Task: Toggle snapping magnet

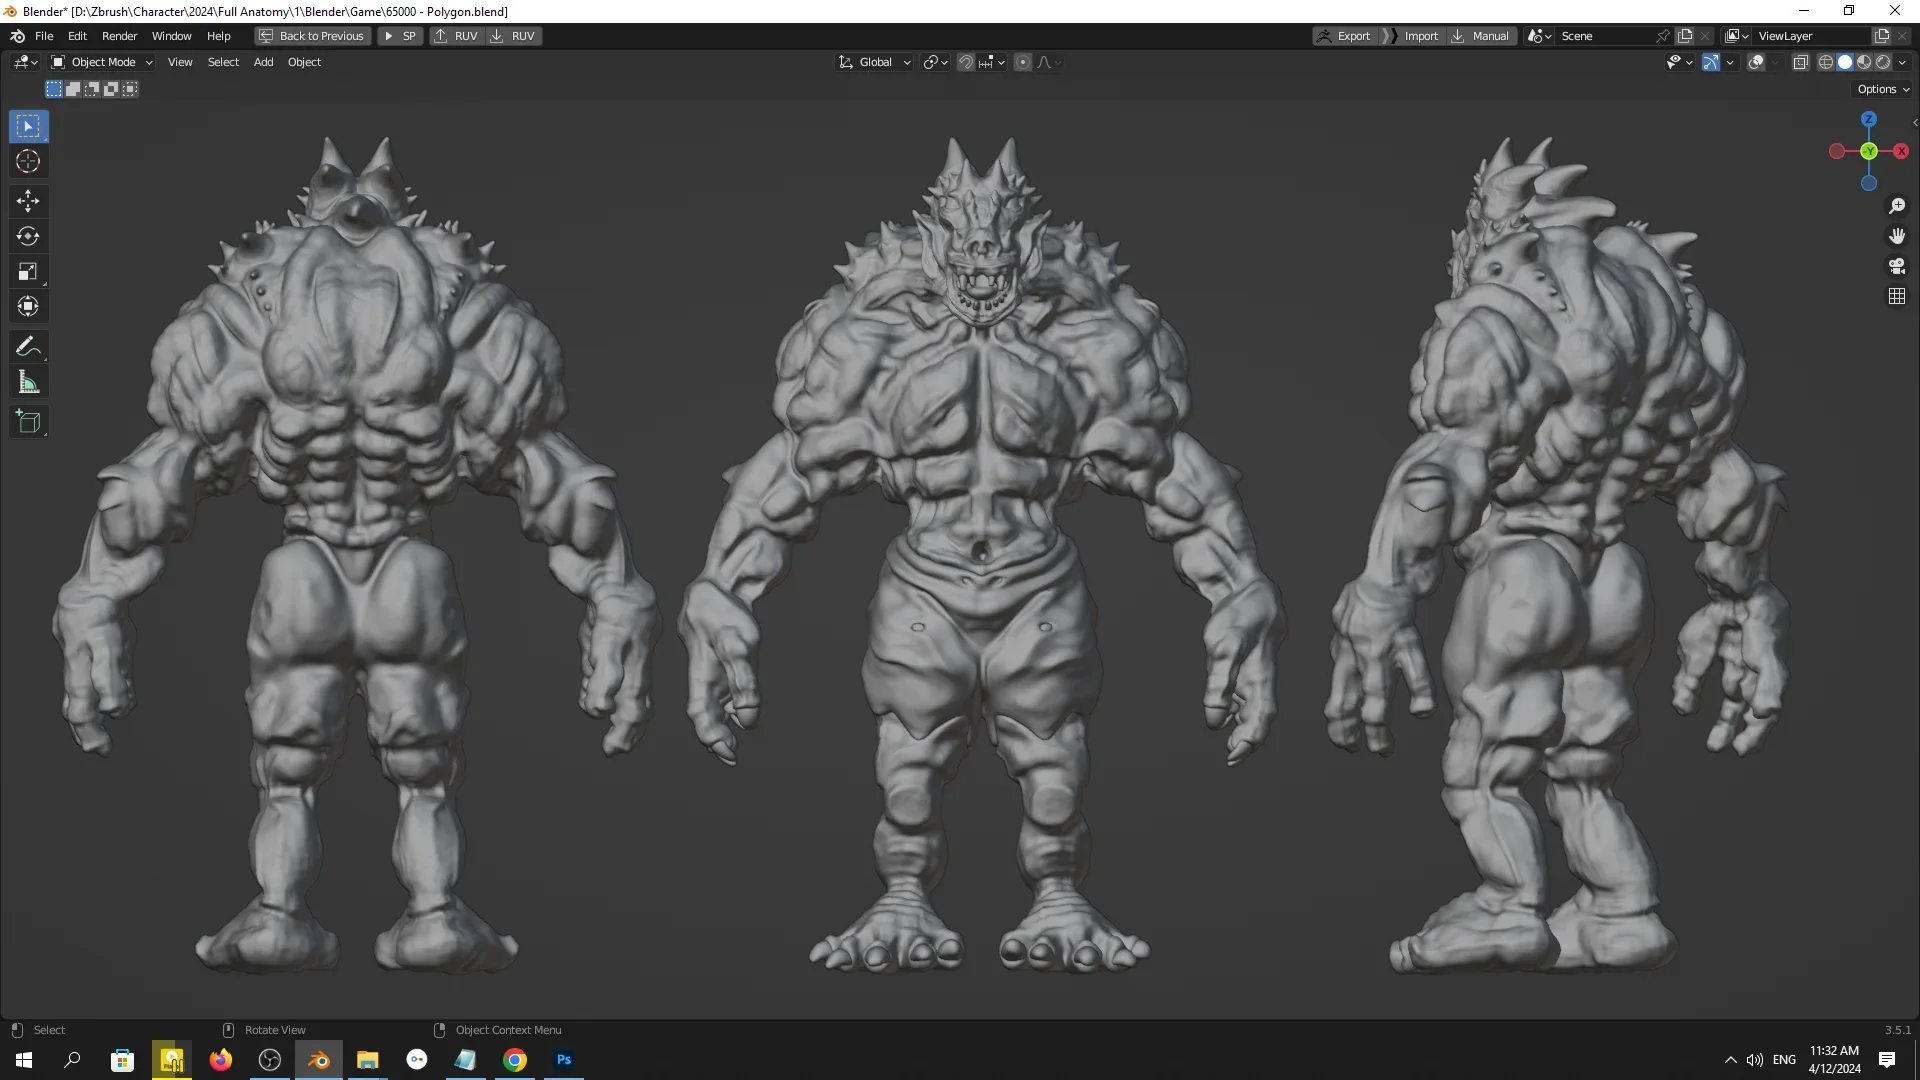Action: click(966, 62)
